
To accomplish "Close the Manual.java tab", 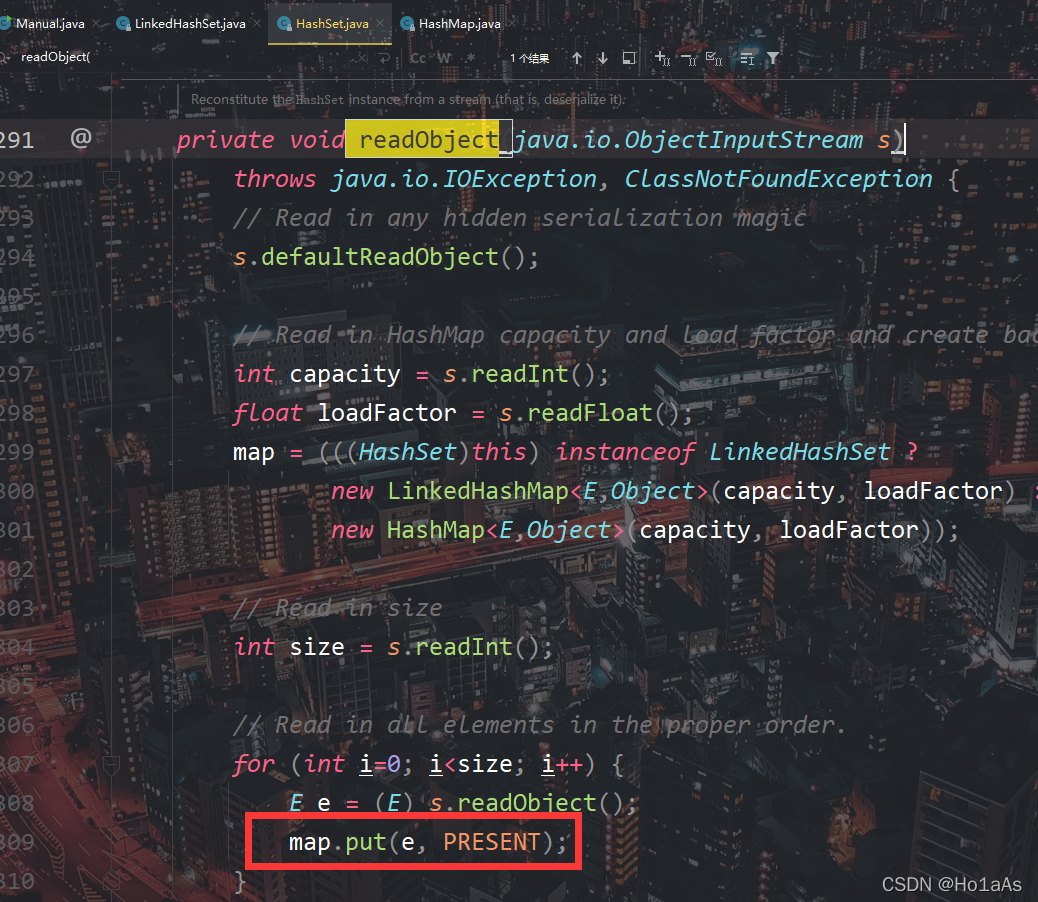I will pyautogui.click(x=97, y=24).
